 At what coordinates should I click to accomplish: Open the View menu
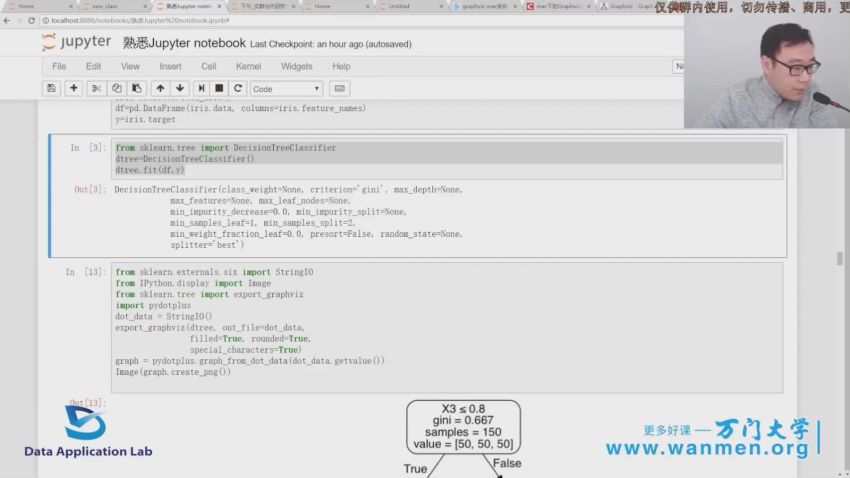[x=130, y=66]
